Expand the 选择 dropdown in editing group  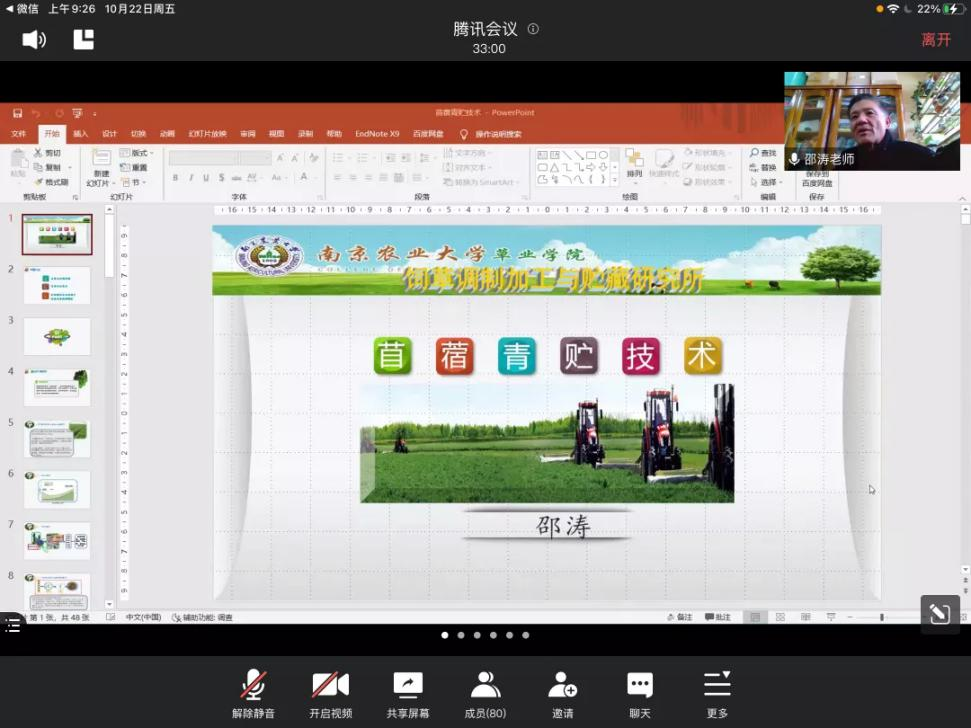(766, 182)
